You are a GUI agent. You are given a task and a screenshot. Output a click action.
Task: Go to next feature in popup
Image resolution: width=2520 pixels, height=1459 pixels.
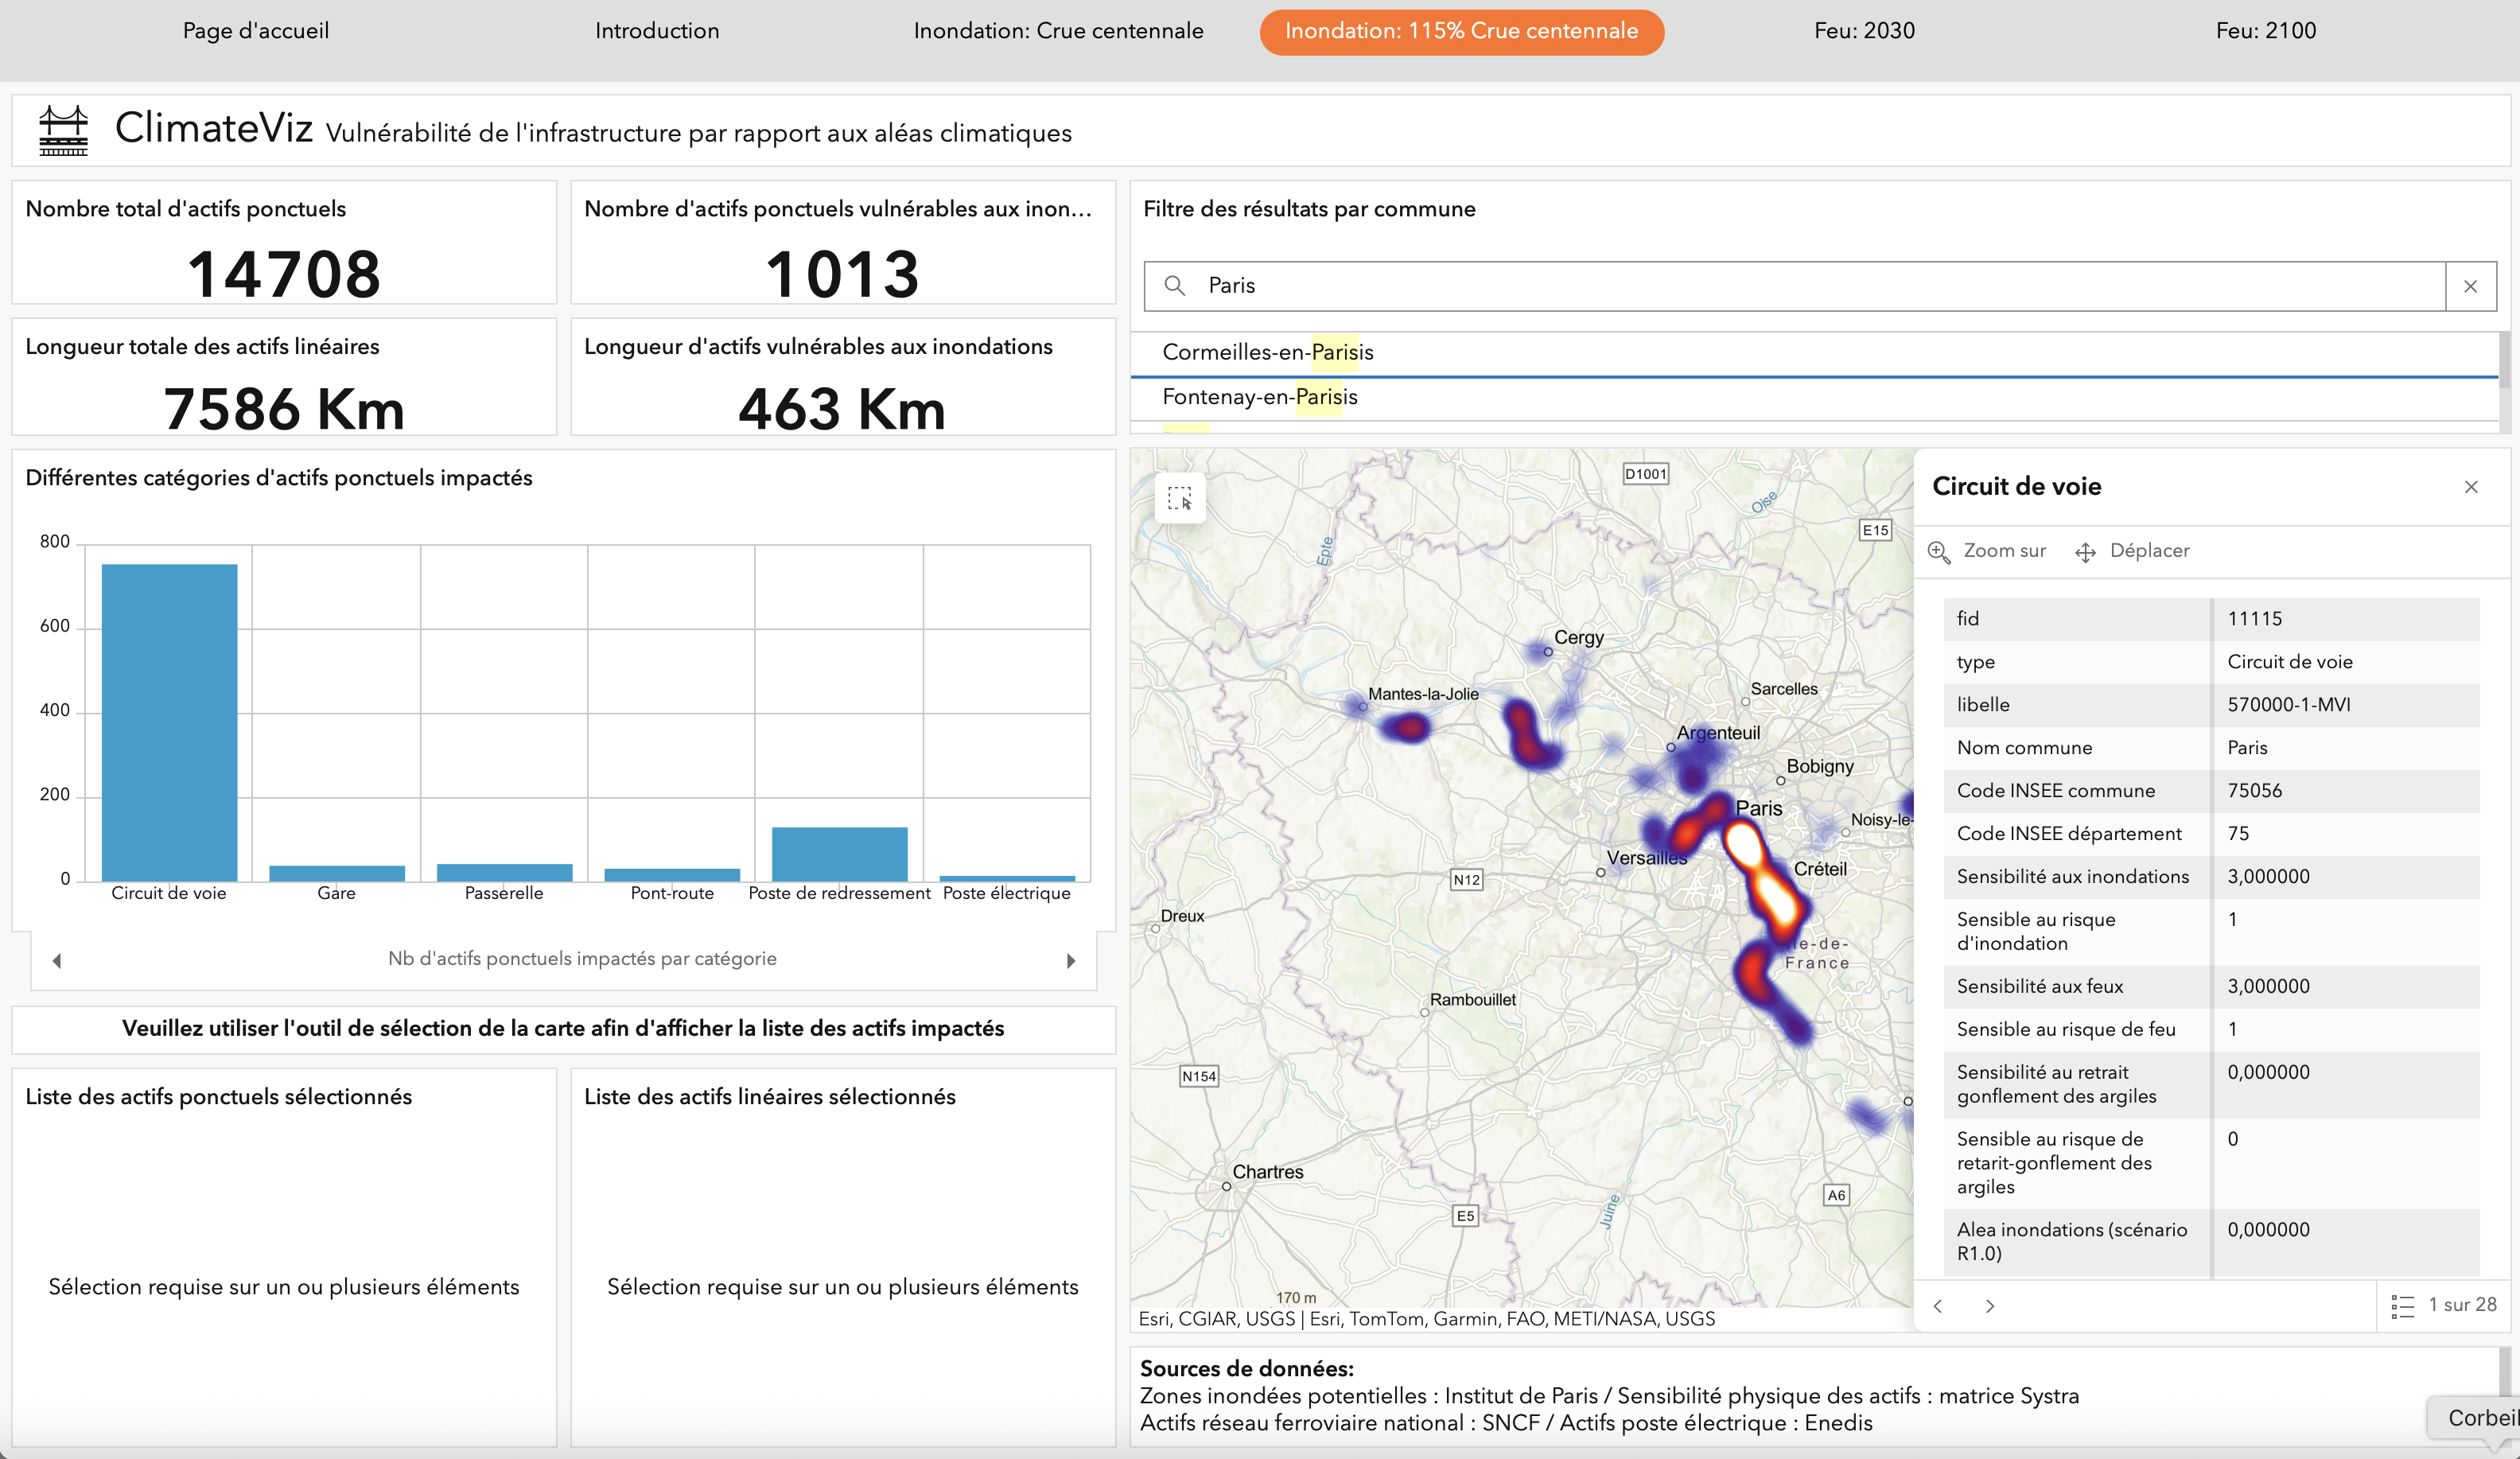click(x=1990, y=1306)
